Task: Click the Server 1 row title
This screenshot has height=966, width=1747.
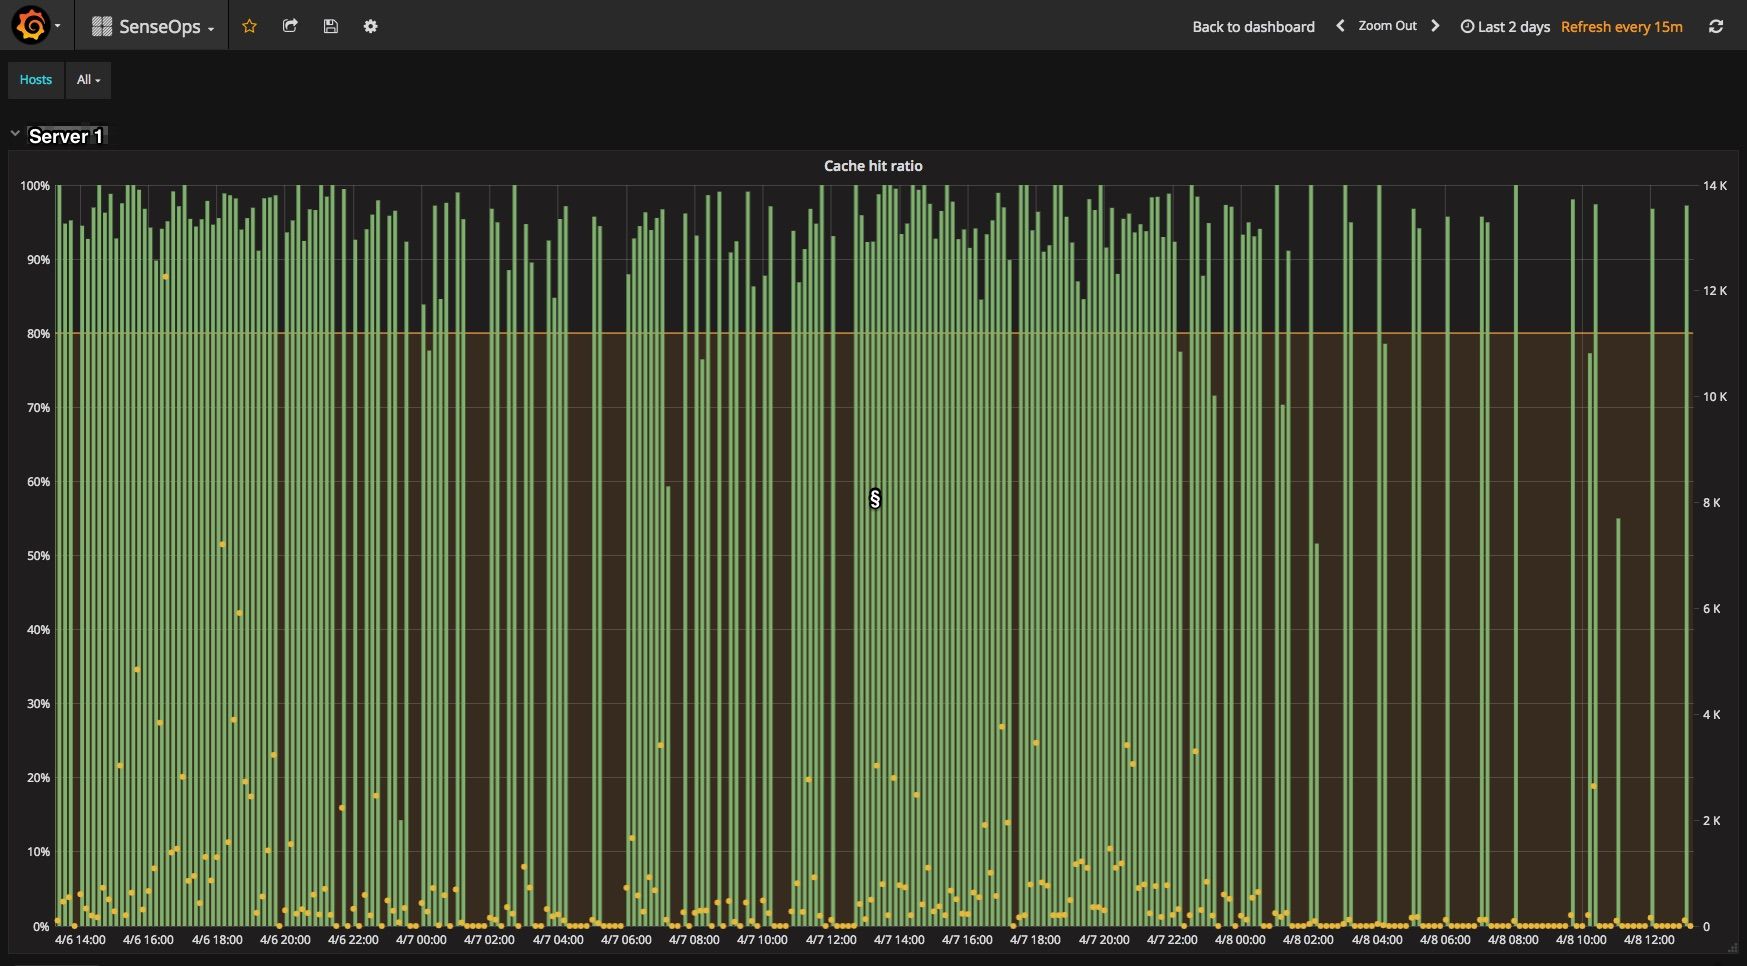Action: point(66,136)
